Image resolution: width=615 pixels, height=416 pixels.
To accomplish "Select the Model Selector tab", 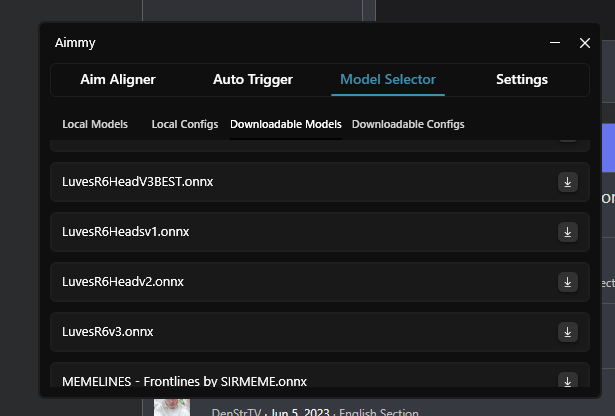I will coord(388,80).
